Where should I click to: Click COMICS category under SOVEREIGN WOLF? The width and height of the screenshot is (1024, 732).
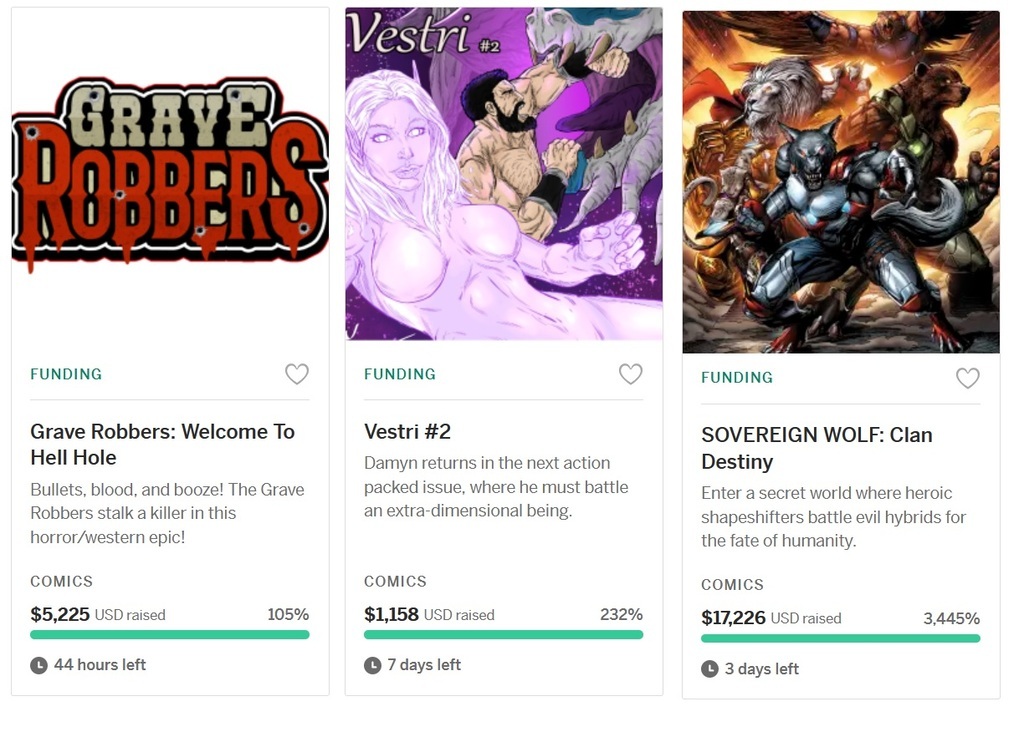732,585
